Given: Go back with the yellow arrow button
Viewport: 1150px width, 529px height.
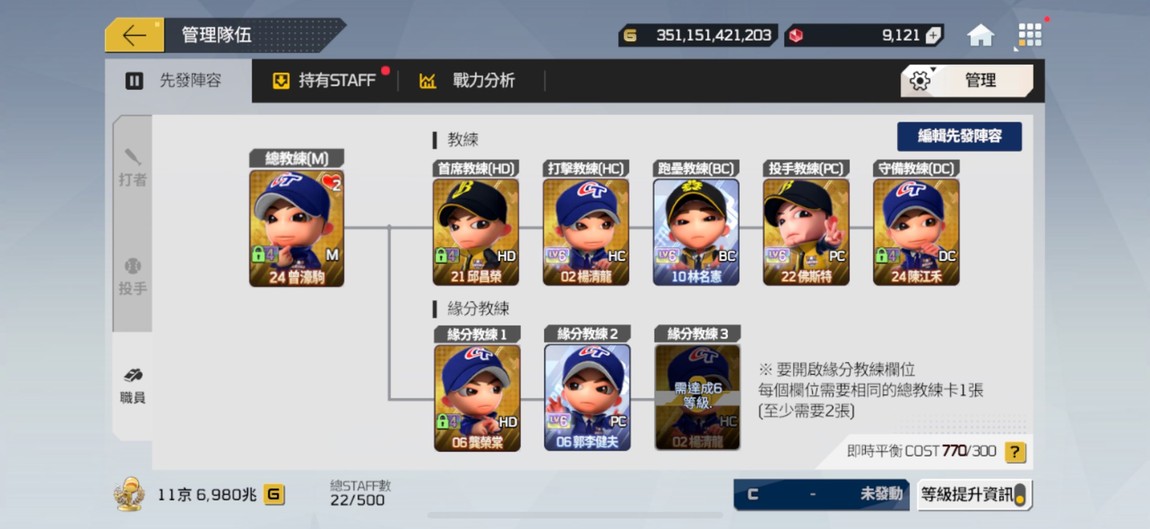Looking at the screenshot, I should [x=134, y=35].
